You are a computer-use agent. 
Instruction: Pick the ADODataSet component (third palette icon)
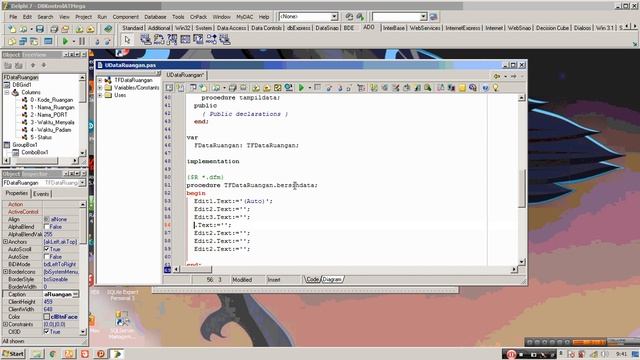tap(172, 40)
